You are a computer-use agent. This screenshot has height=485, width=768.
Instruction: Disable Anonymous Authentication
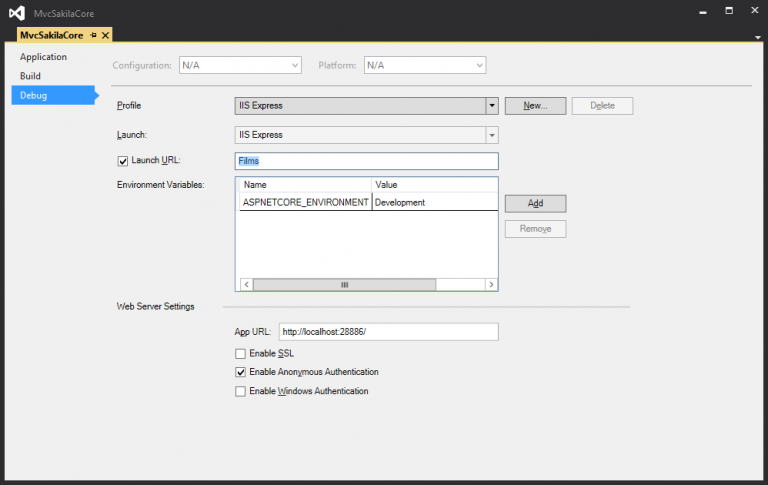pos(240,372)
